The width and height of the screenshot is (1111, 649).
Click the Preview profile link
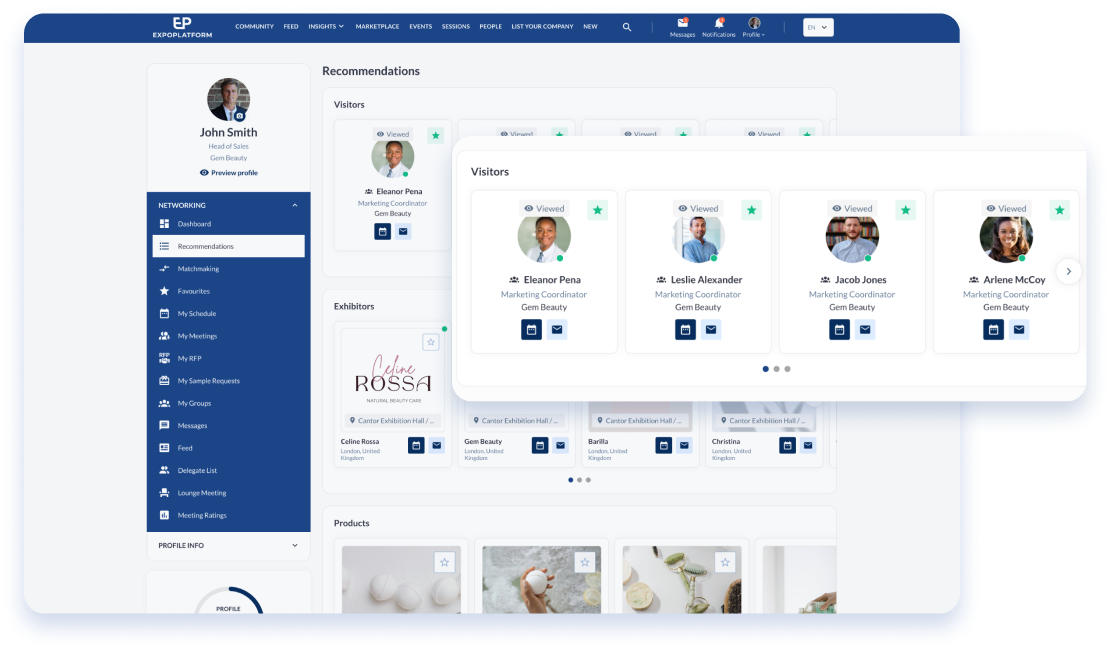click(228, 173)
